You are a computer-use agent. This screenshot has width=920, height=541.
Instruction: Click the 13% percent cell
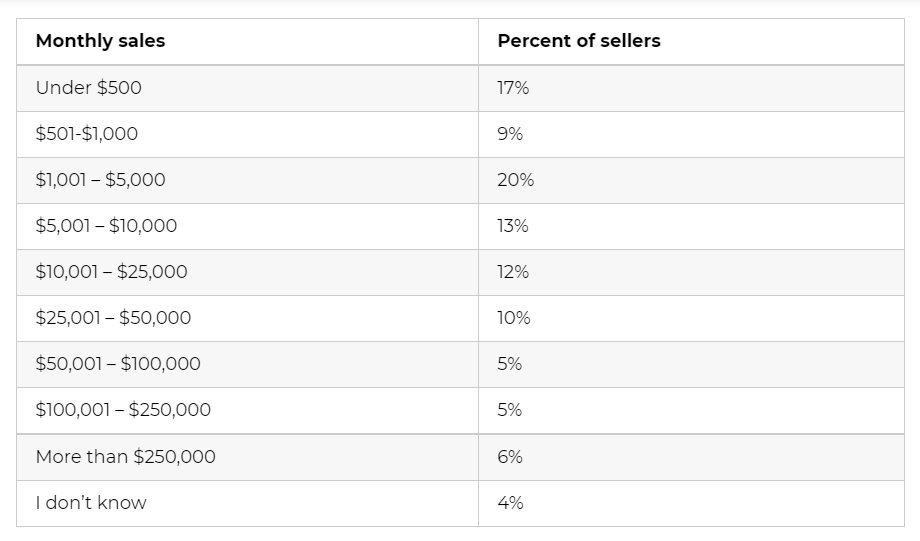(x=513, y=226)
